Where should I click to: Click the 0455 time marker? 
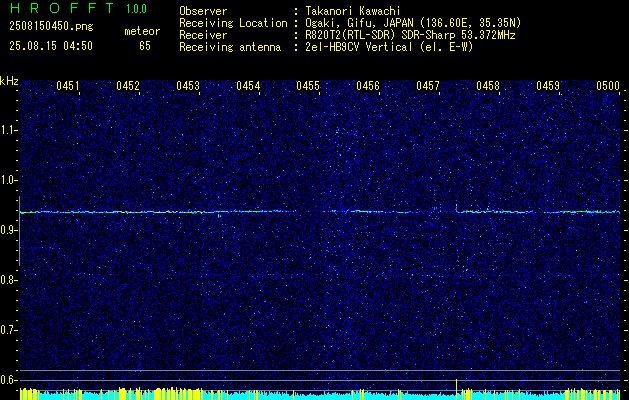coord(308,86)
